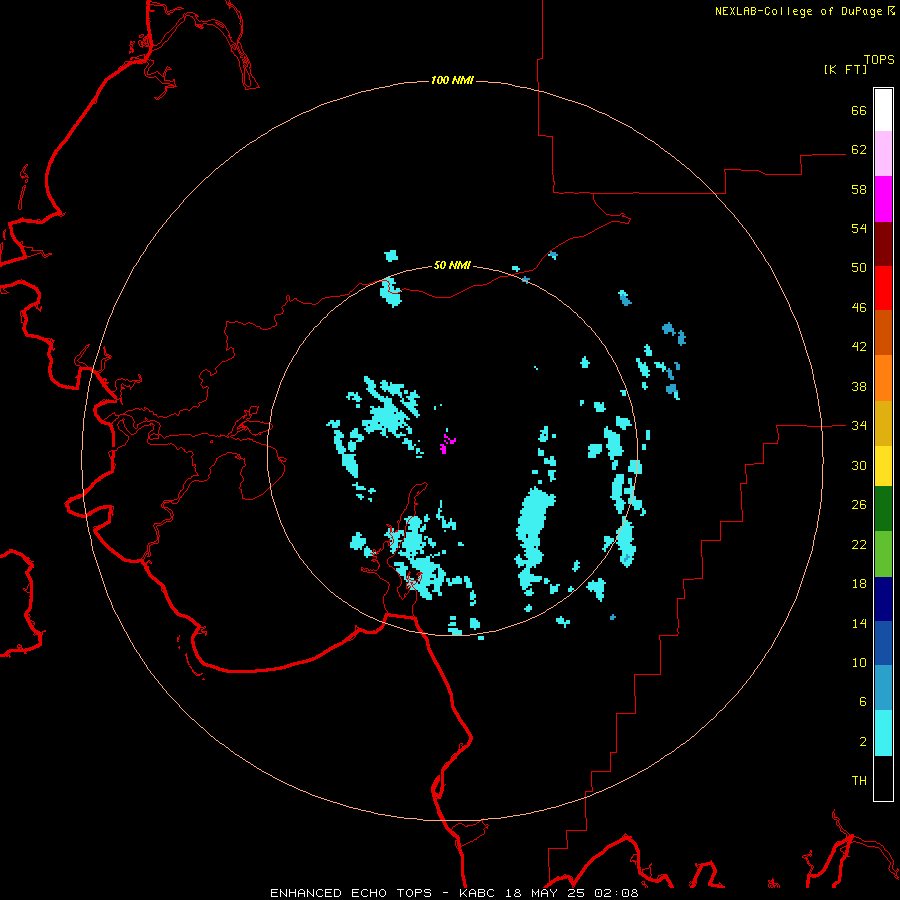Click the 66 value on the legend
This screenshot has height=900, width=900.
859,111
